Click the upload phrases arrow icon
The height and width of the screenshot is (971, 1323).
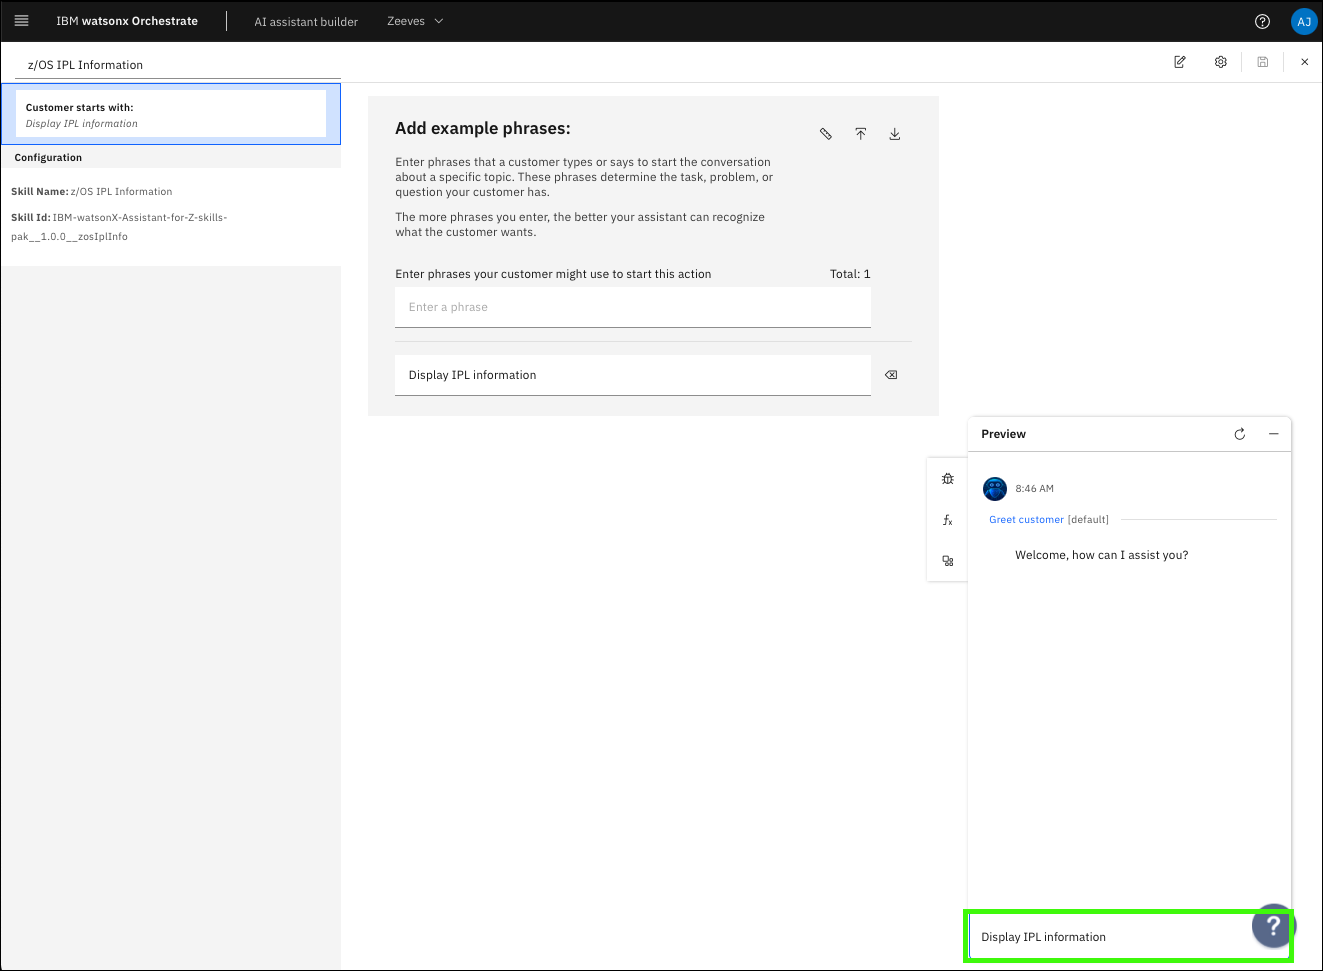[860, 134]
